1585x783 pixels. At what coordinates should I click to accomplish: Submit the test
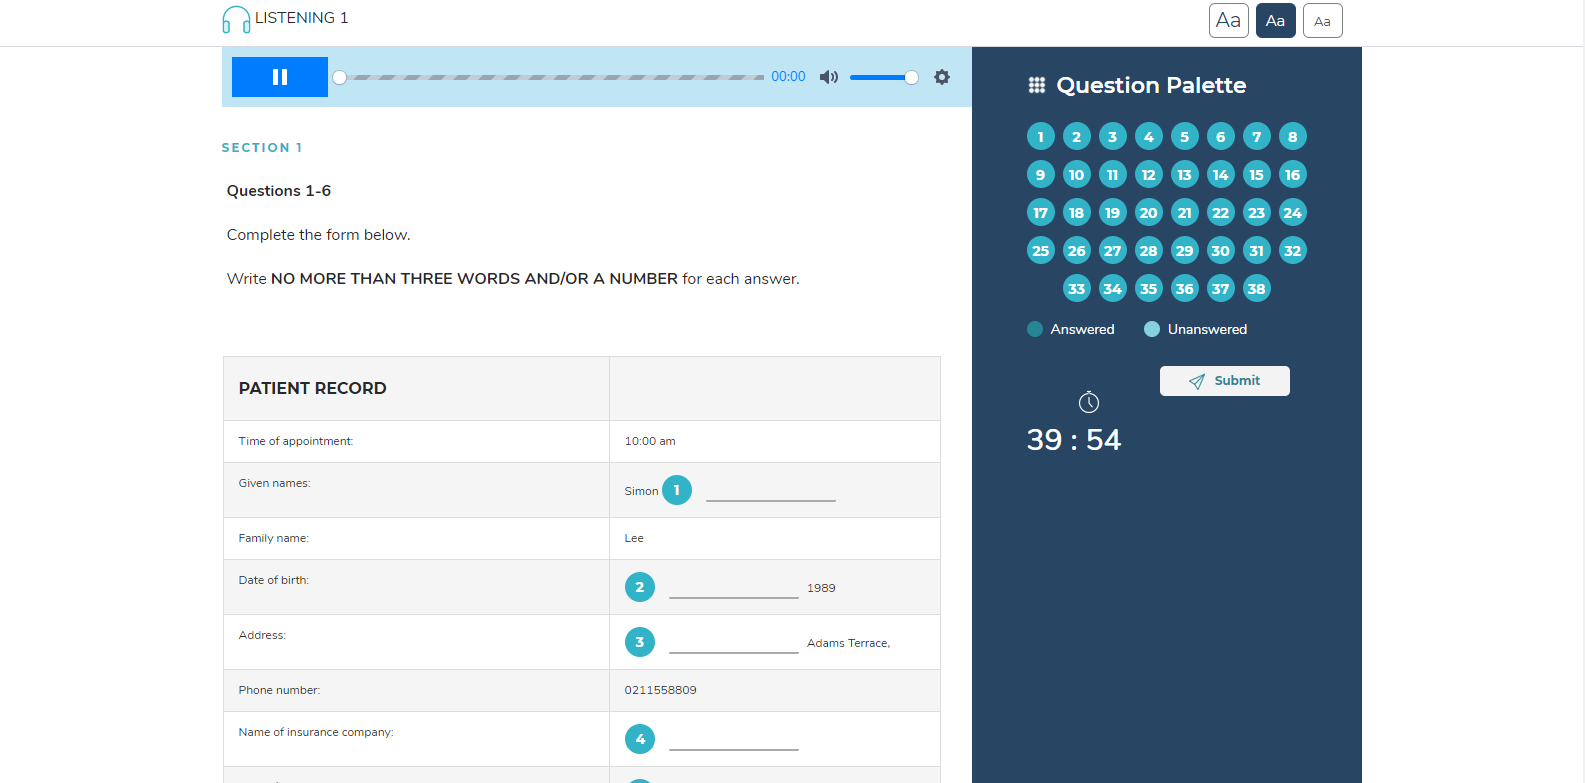1225,381
